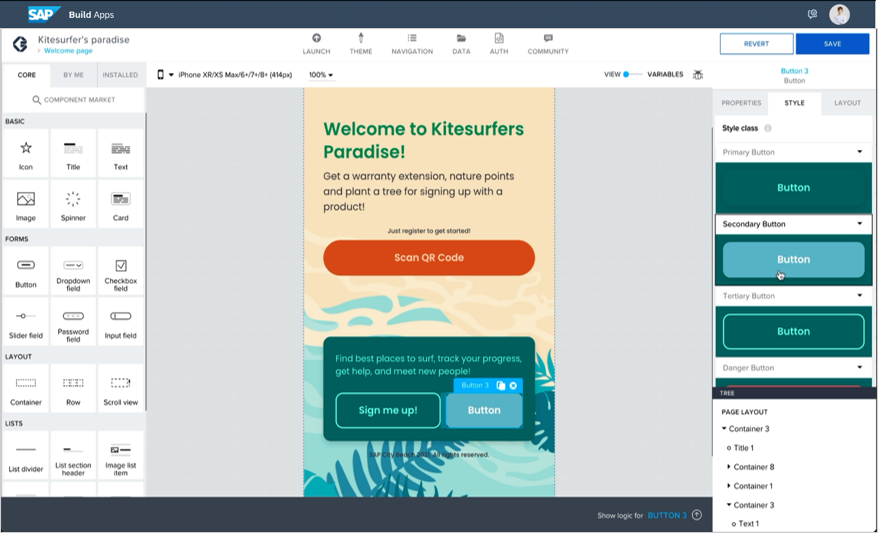
Task: Click the debugger bug icon
Action: (697, 75)
